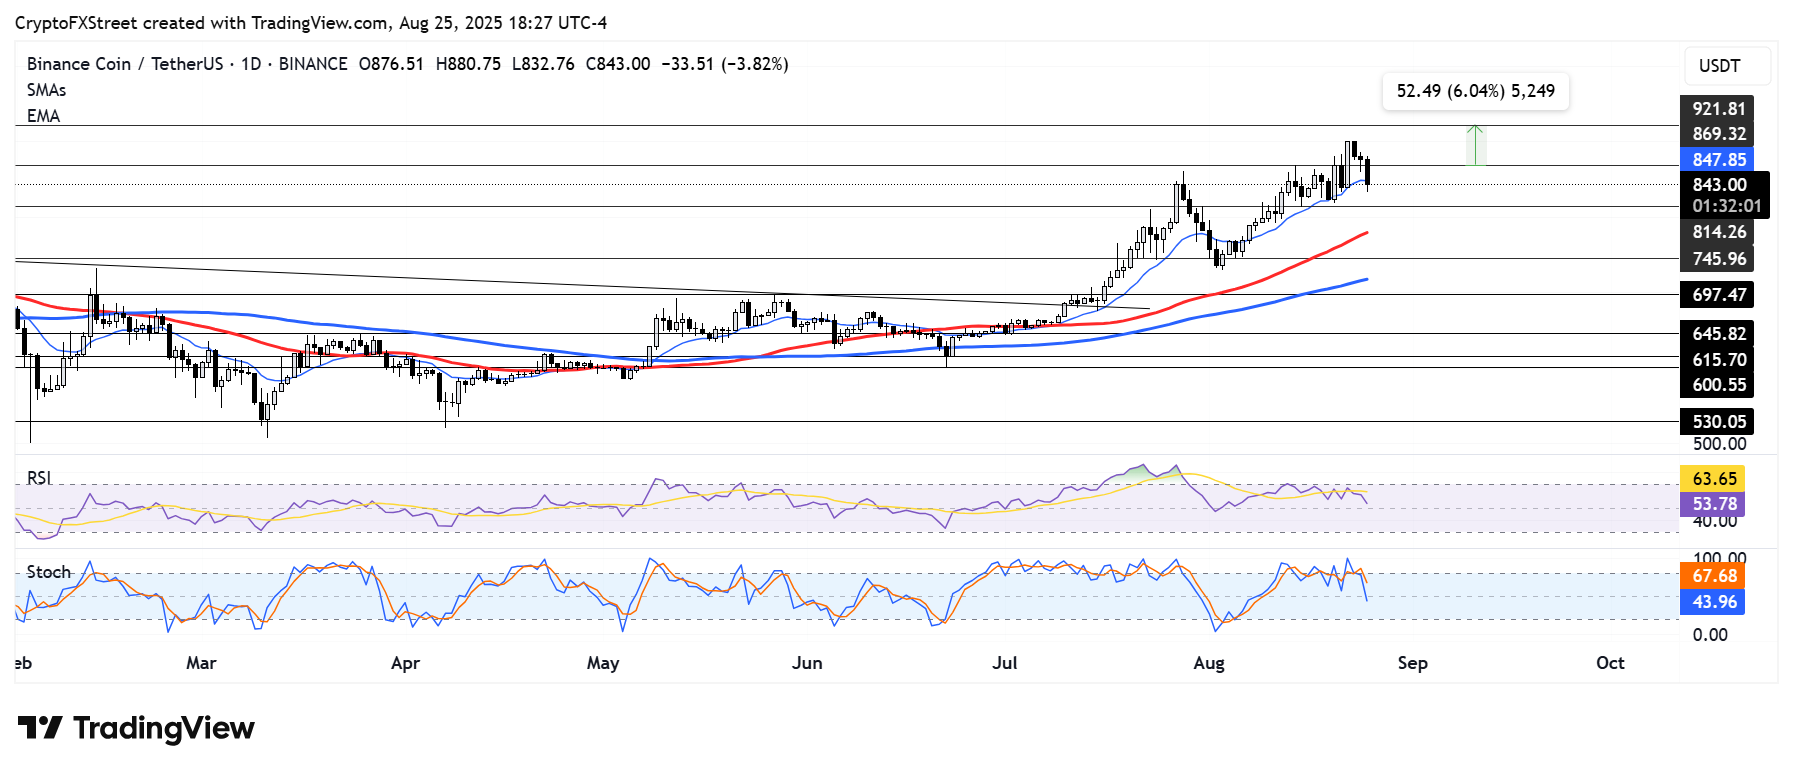
Task: Select the Binance Coin / TetherUS symbol title
Action: tap(125, 64)
